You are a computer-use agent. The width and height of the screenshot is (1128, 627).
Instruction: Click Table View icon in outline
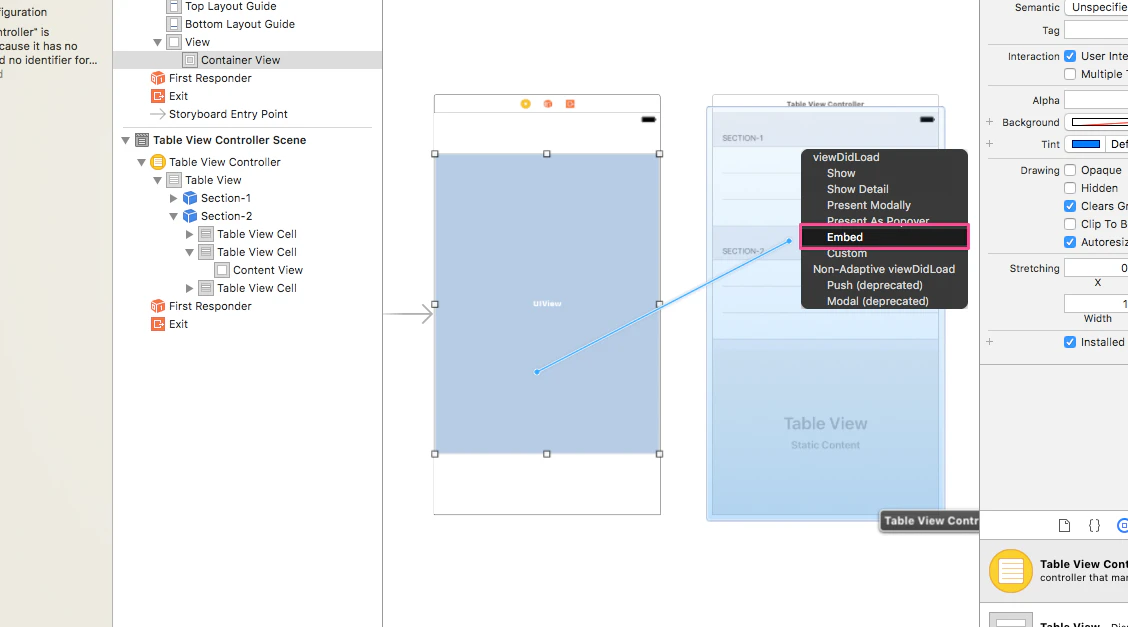pyautogui.click(x=173, y=180)
